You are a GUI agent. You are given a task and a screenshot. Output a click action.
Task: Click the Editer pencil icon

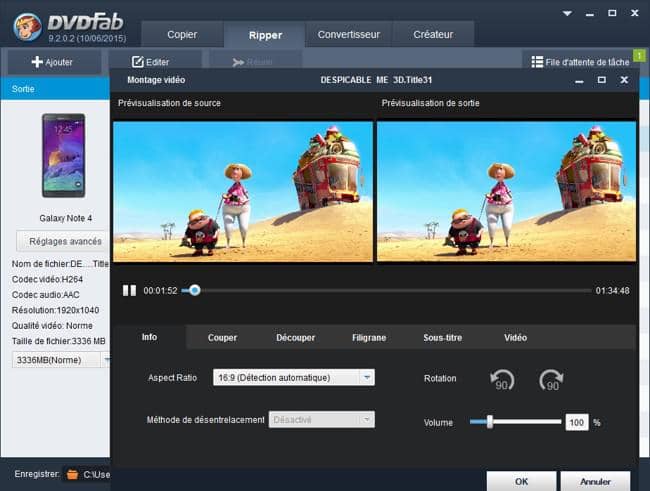point(138,62)
